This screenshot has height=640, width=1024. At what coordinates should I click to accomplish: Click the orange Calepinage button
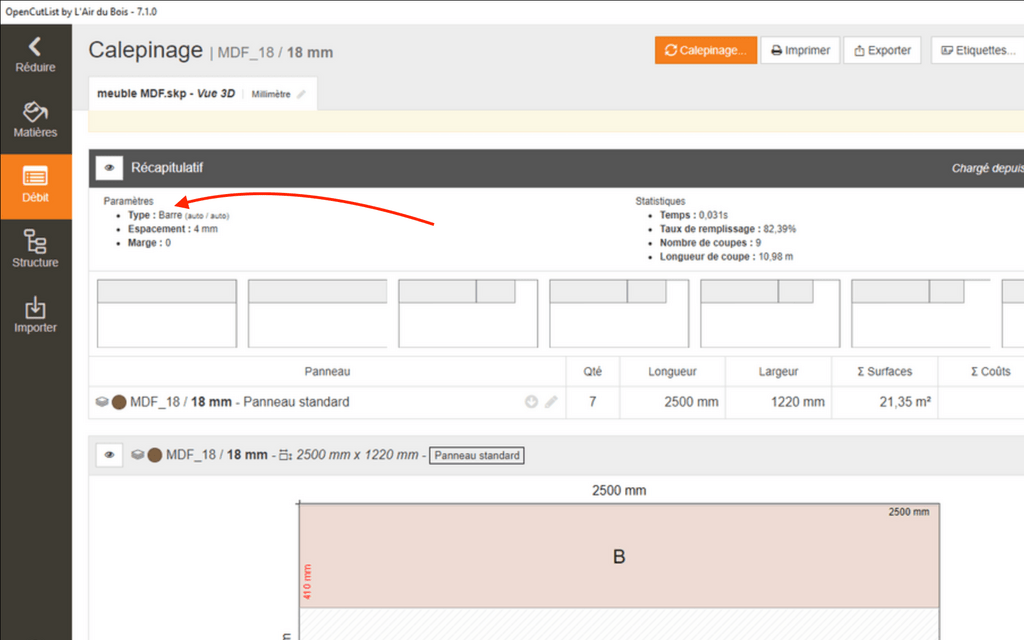click(705, 50)
